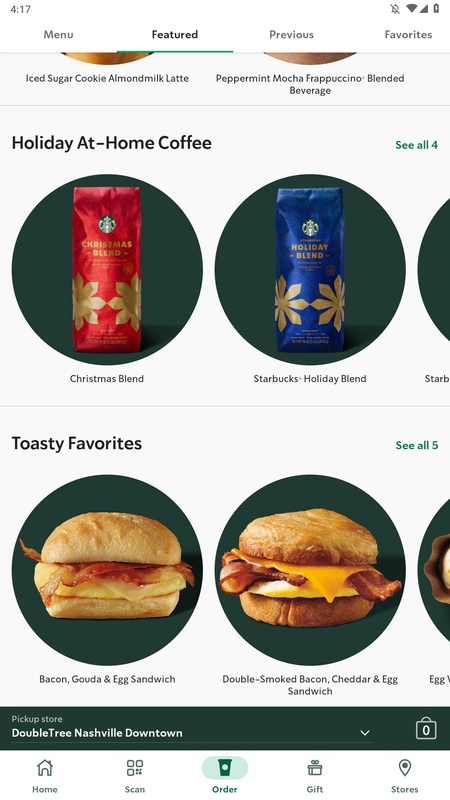Choose the Bacon, Gouda & Egg Sandwich

(x=107, y=570)
